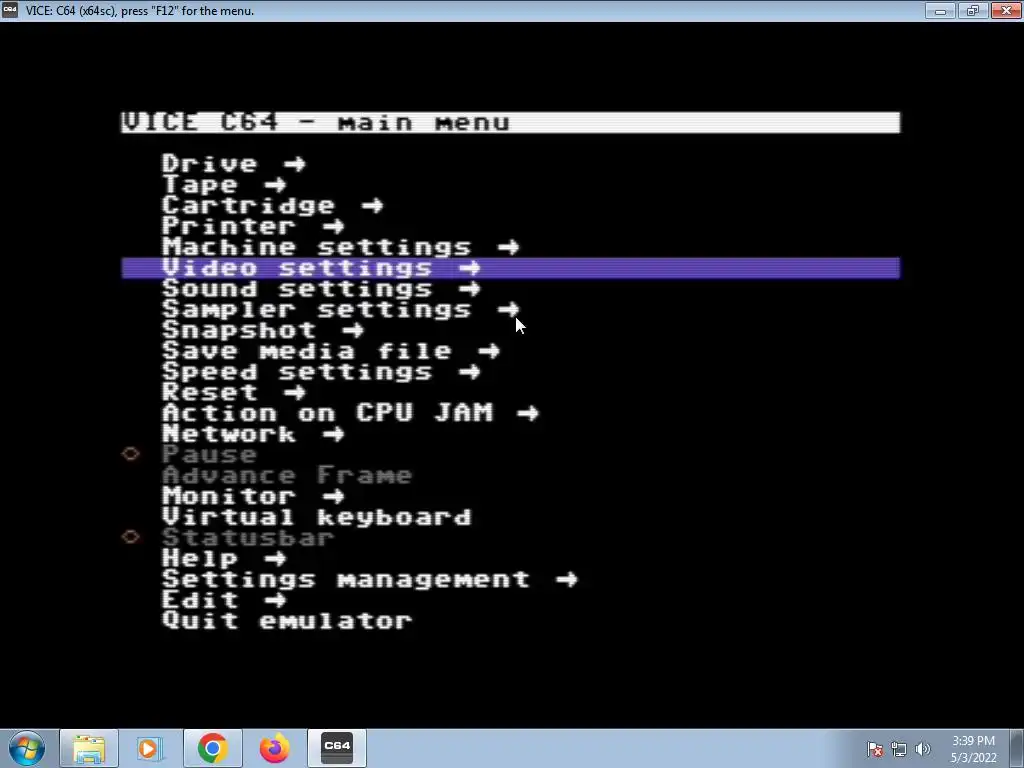Open Sampler settings submenu
This screenshot has height=768, width=1024.
(x=340, y=310)
